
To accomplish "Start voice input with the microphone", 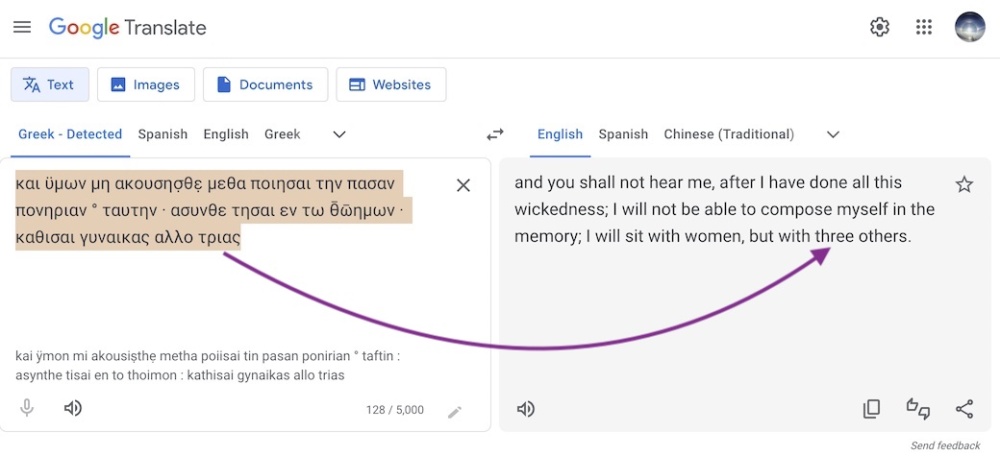I will [x=27, y=408].
